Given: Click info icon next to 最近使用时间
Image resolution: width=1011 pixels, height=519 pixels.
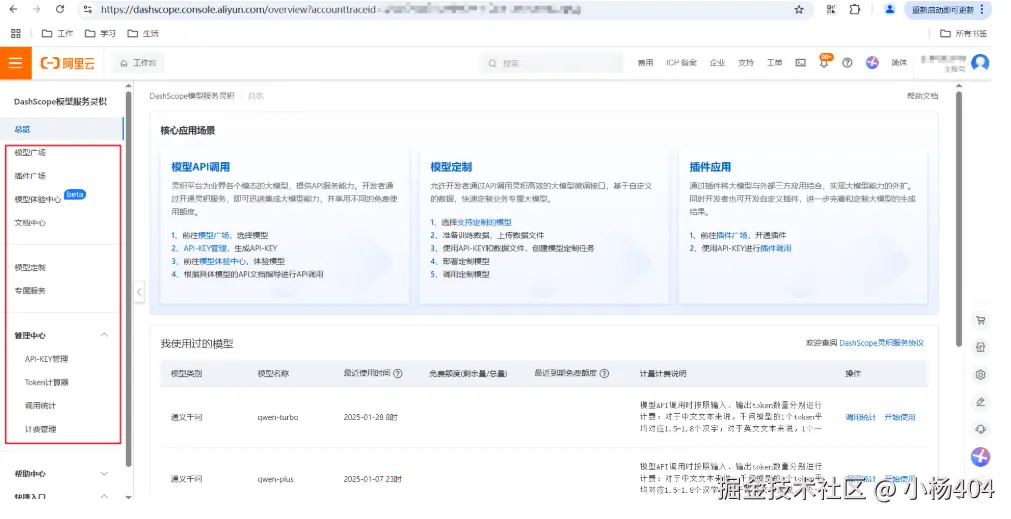Looking at the screenshot, I should 398,373.
